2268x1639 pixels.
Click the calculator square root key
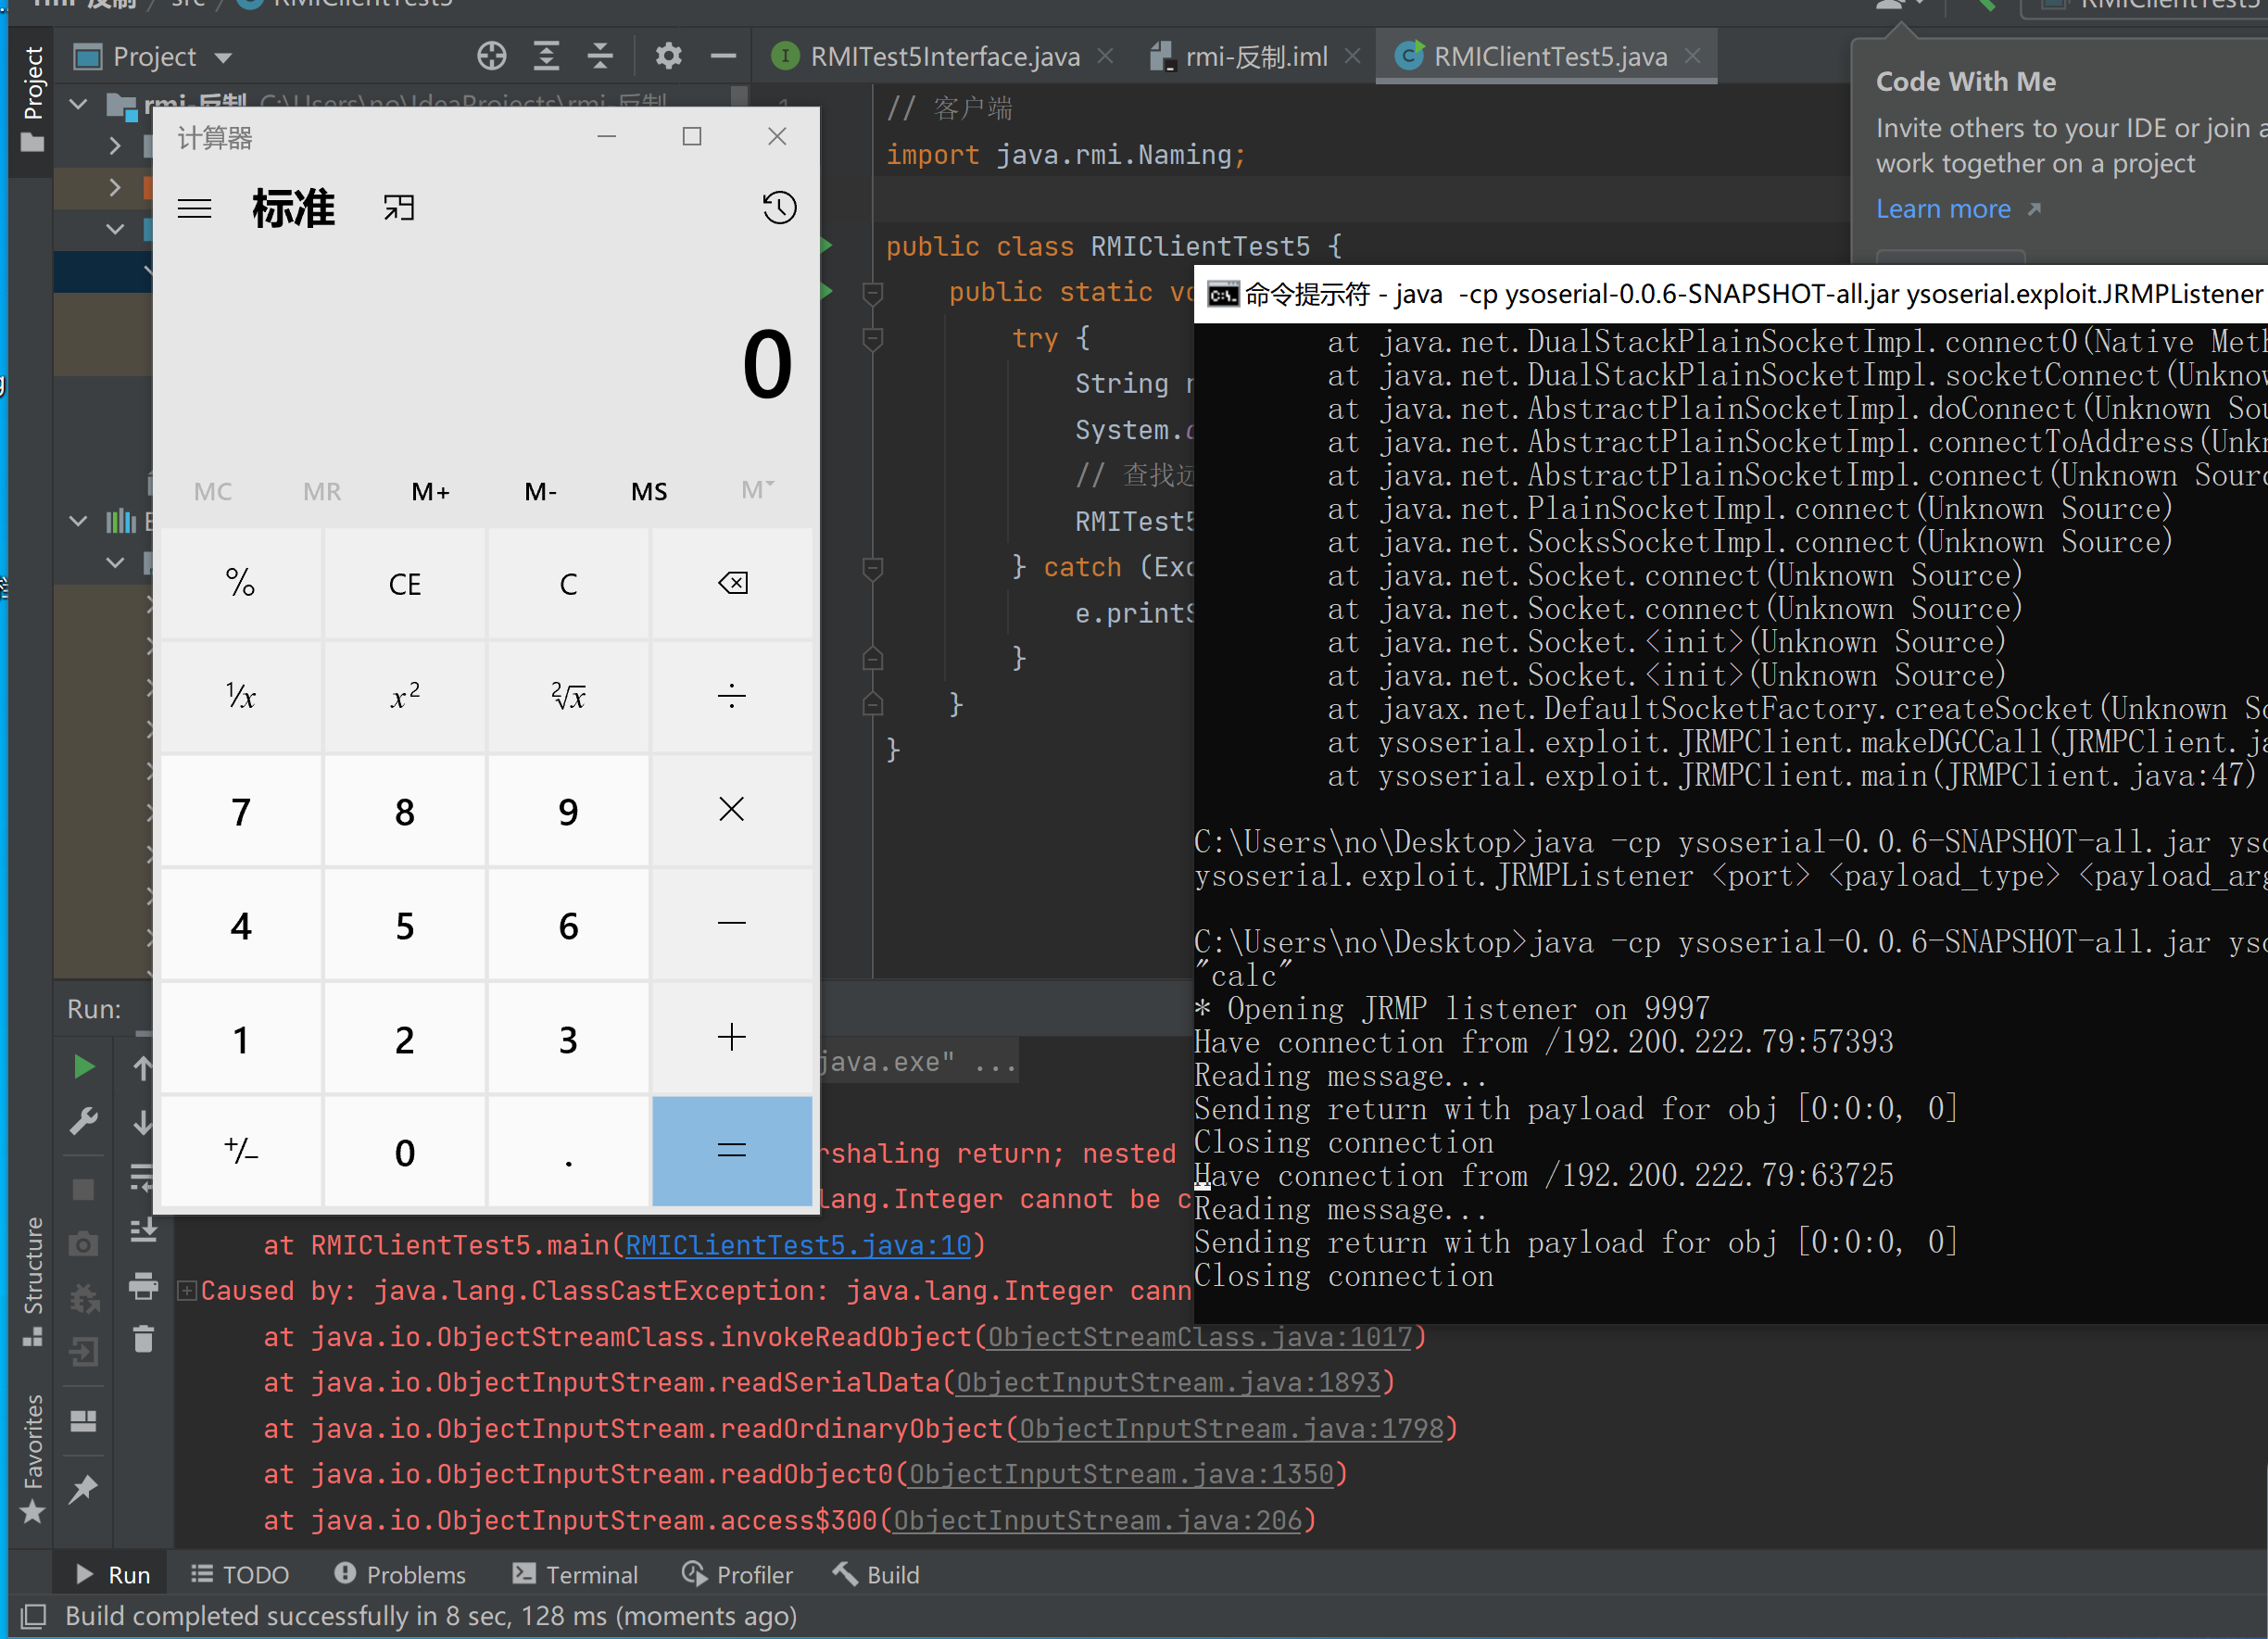(568, 697)
